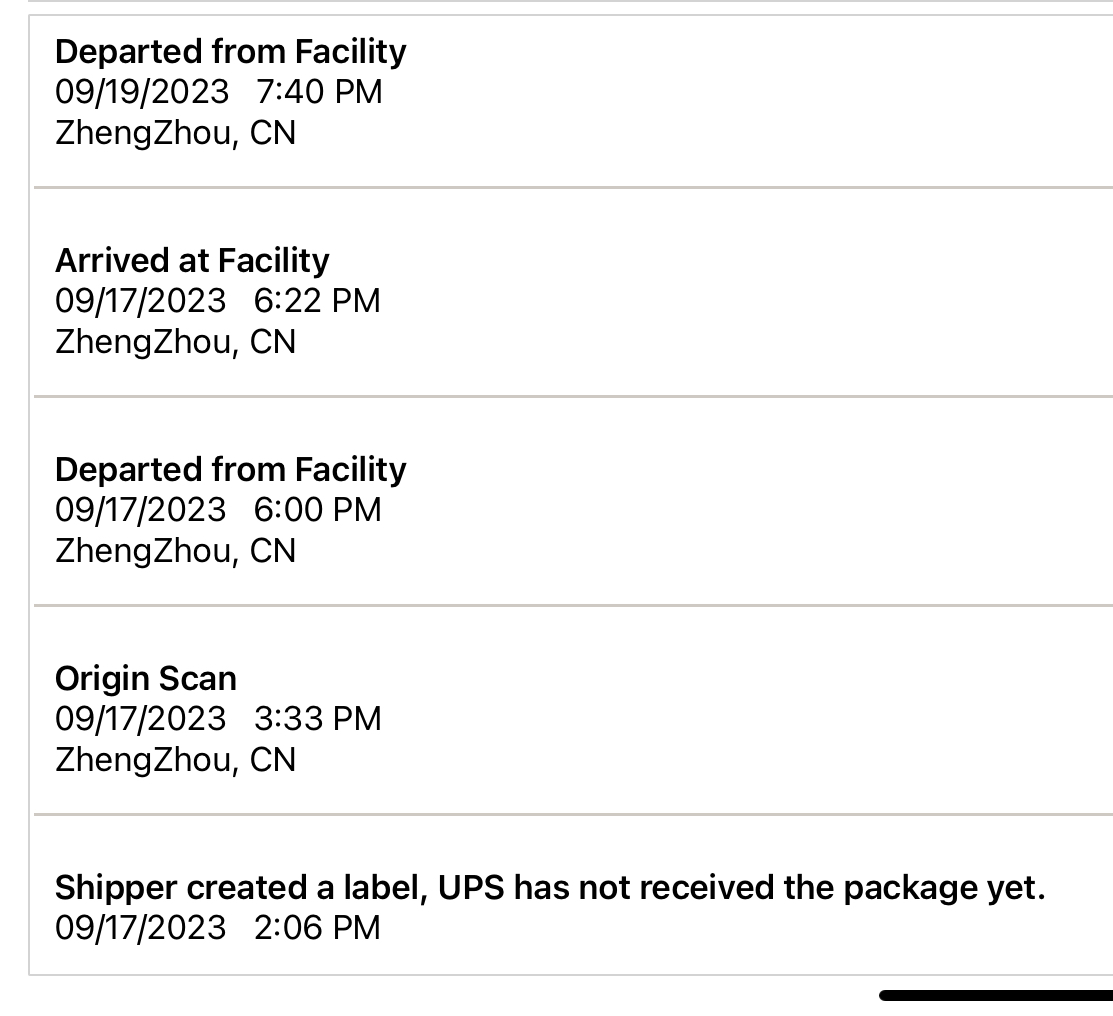Image resolution: width=1113 pixels, height=1016 pixels.
Task: Tap the 7:40 PM time
Action: (319, 92)
